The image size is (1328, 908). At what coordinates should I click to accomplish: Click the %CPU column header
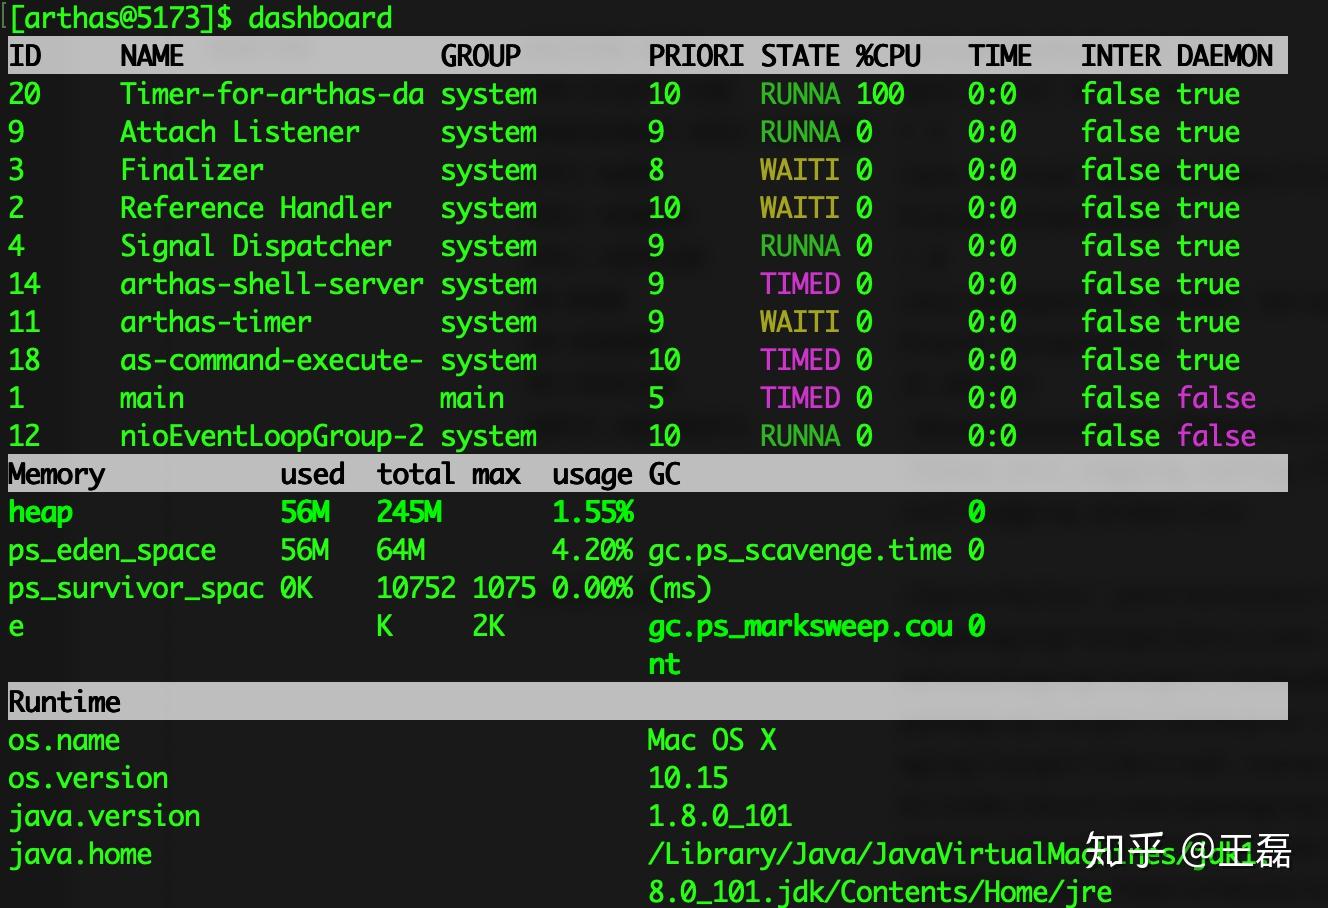[x=888, y=56]
